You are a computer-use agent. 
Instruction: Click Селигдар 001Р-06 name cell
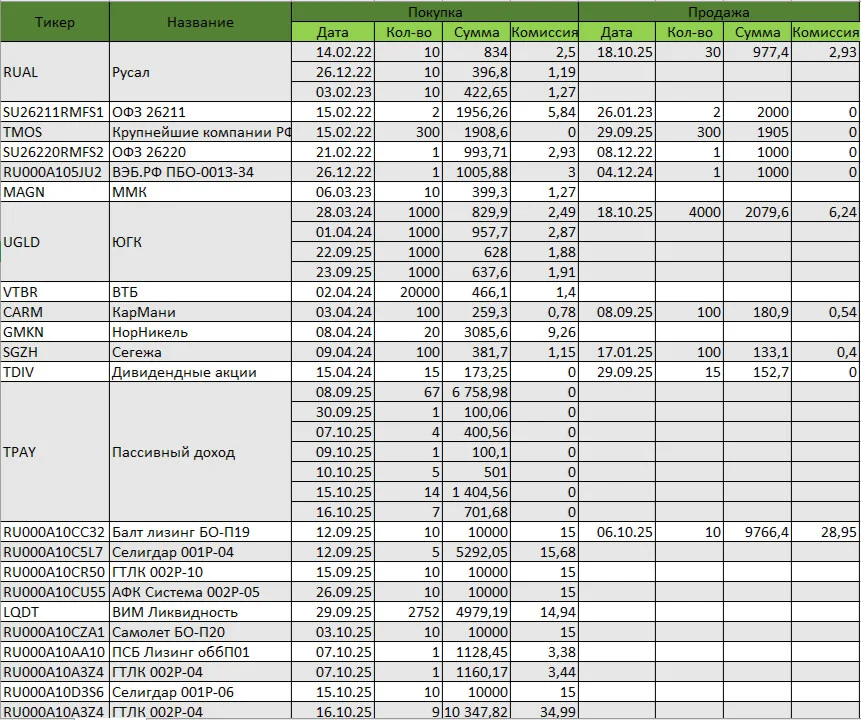pyautogui.click(x=200, y=691)
